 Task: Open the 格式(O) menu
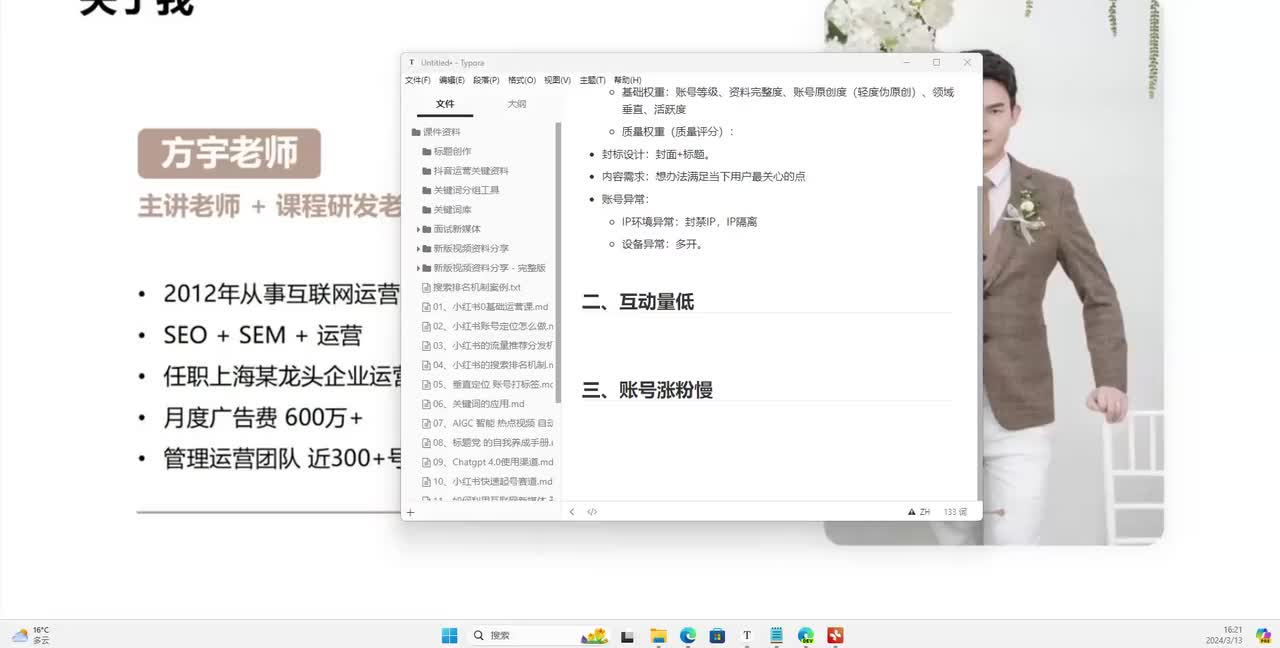click(522, 80)
